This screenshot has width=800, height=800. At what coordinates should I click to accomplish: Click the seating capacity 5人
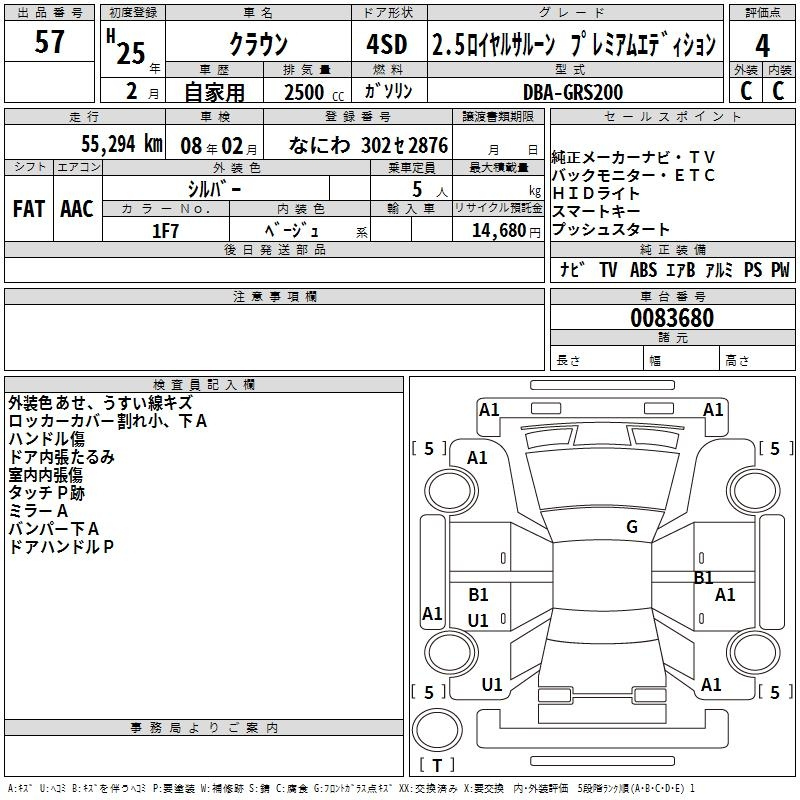click(430, 190)
